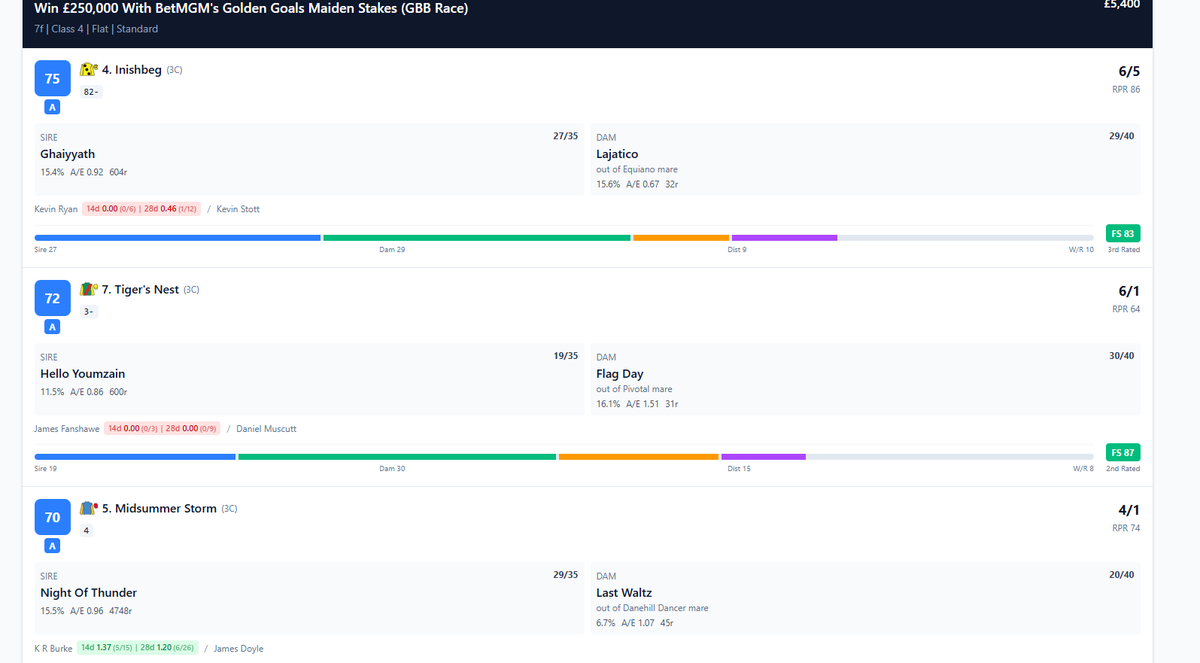
Task: Click Inishbeg's purple score bar segment
Action: click(x=784, y=238)
